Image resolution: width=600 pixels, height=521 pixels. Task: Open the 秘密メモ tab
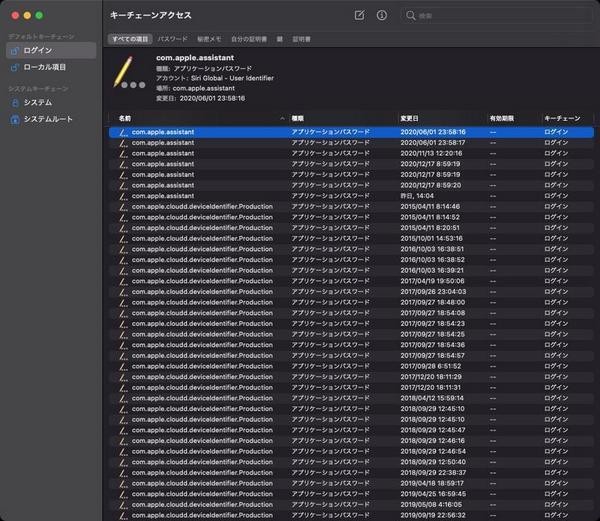pos(209,39)
